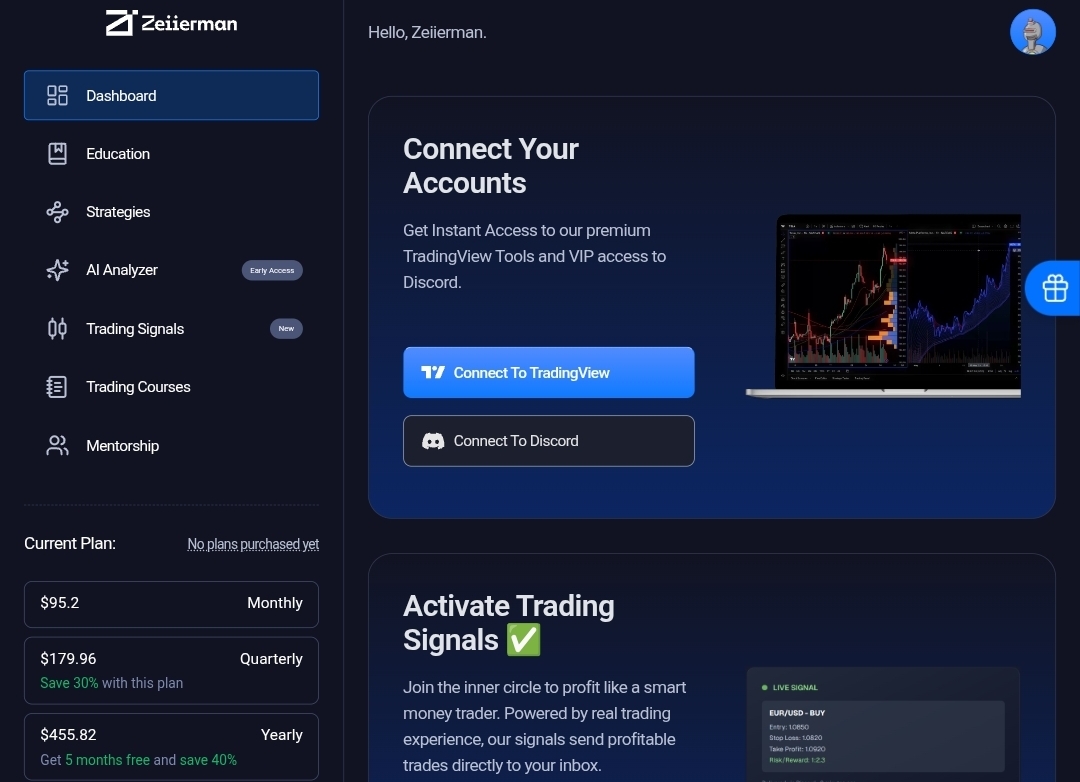Click the Zeiierman logo in sidebar
This screenshot has width=1080, height=782.
171,23
